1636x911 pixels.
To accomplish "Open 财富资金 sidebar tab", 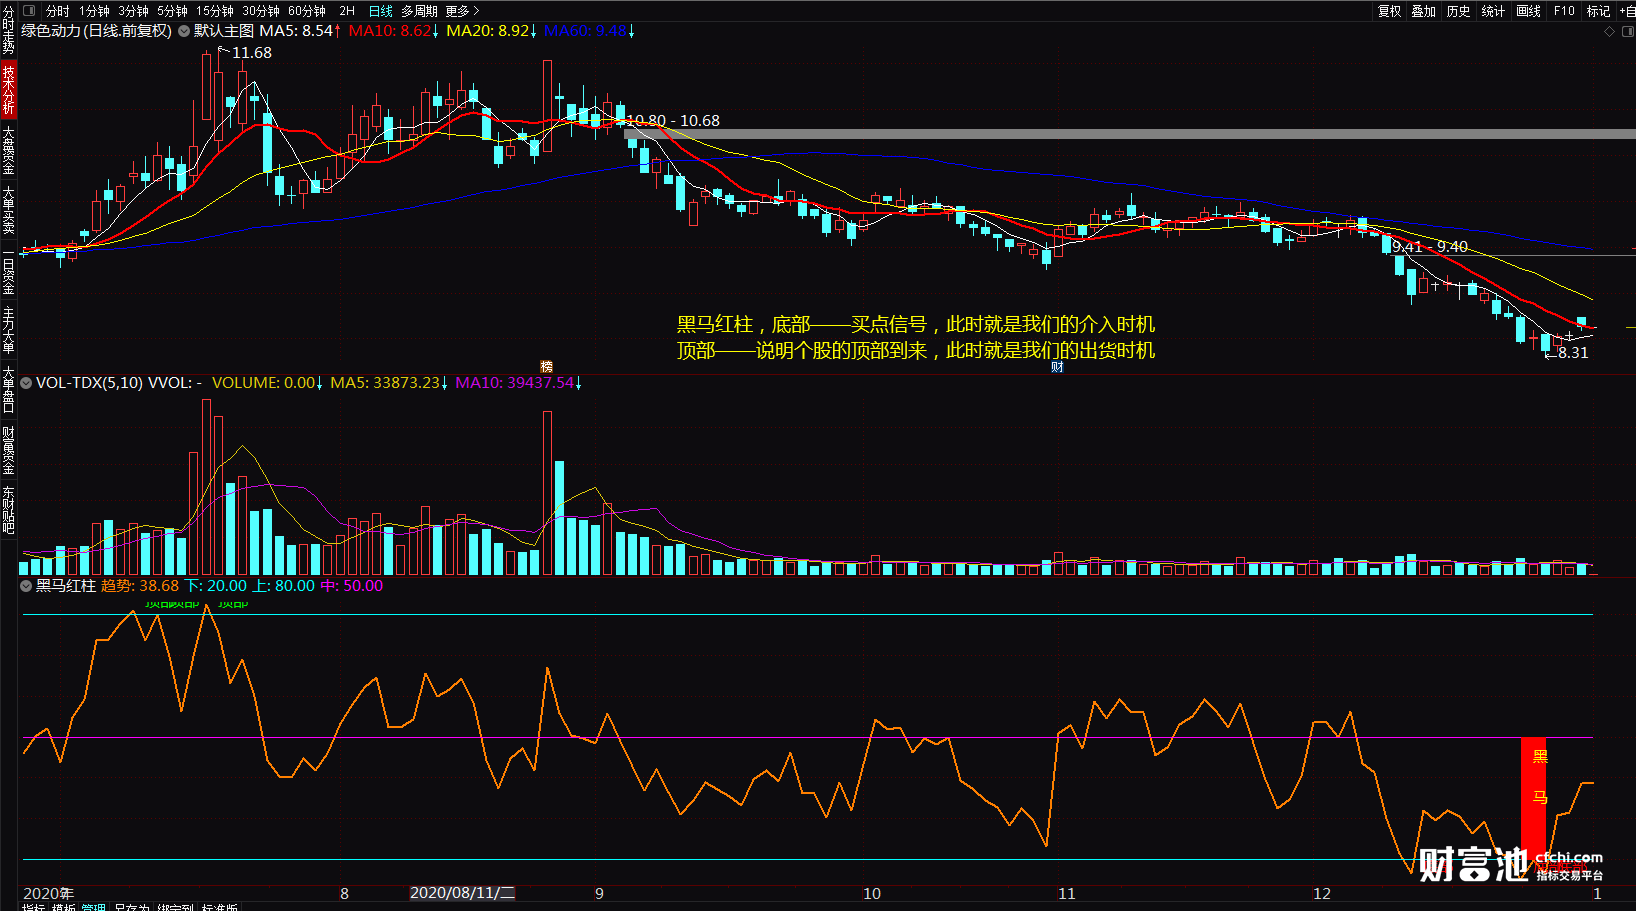I will (8, 450).
